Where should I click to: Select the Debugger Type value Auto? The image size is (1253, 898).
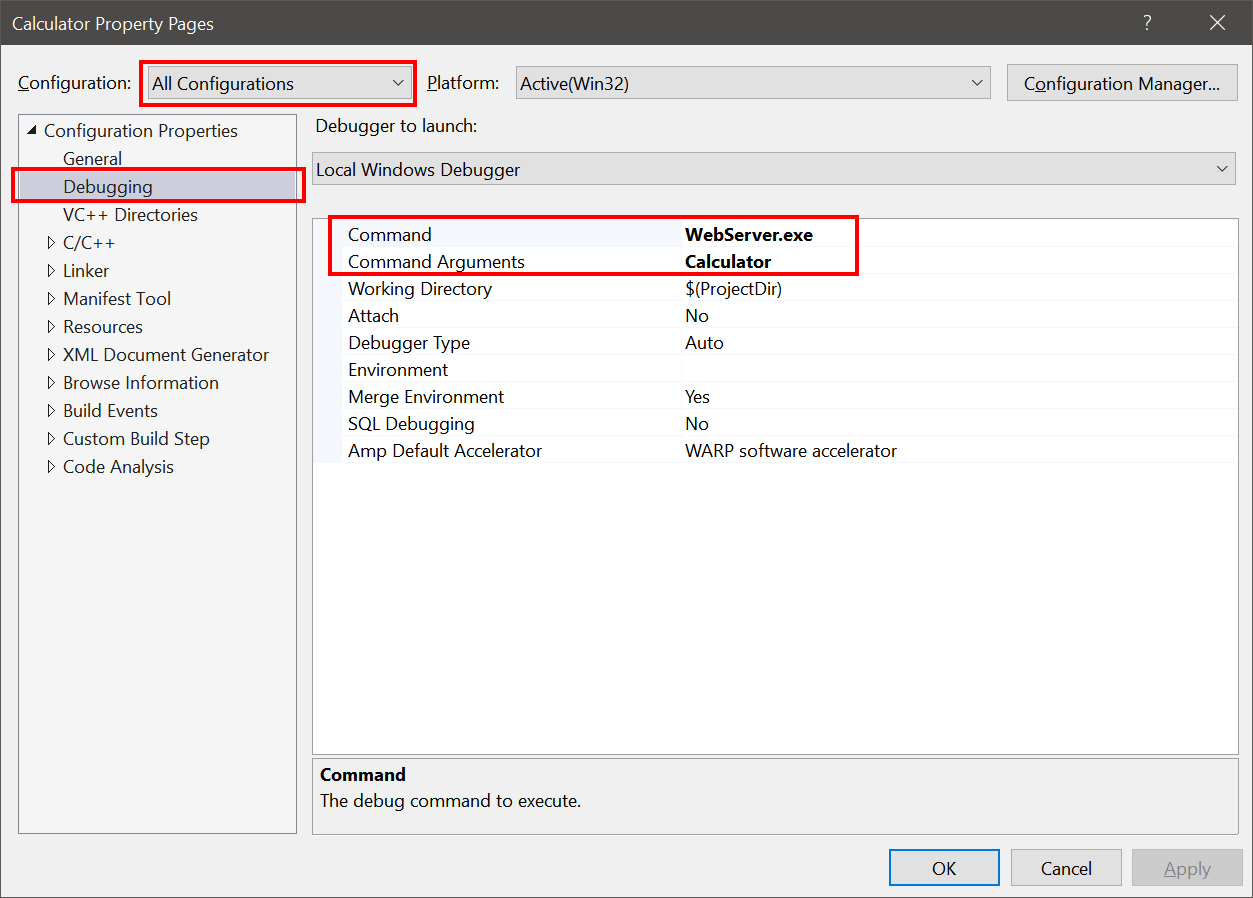point(704,343)
